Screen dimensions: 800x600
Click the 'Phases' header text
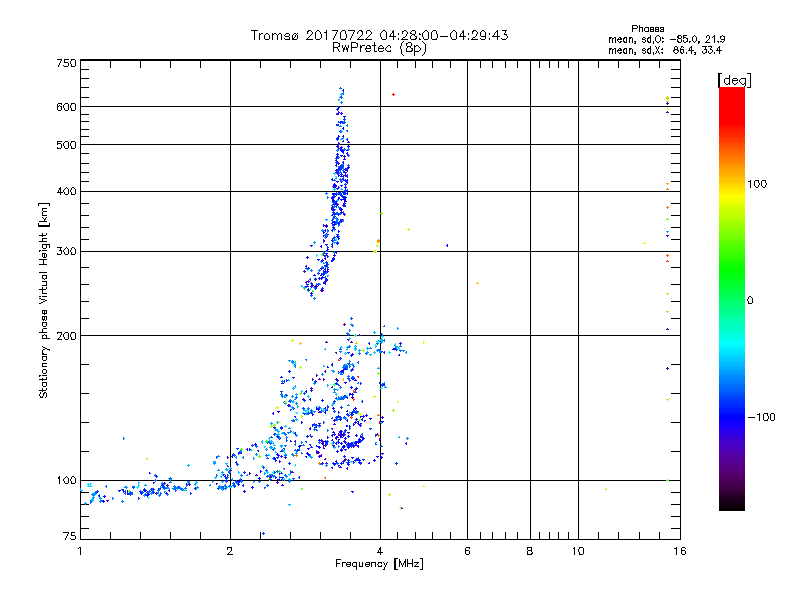pos(647,29)
